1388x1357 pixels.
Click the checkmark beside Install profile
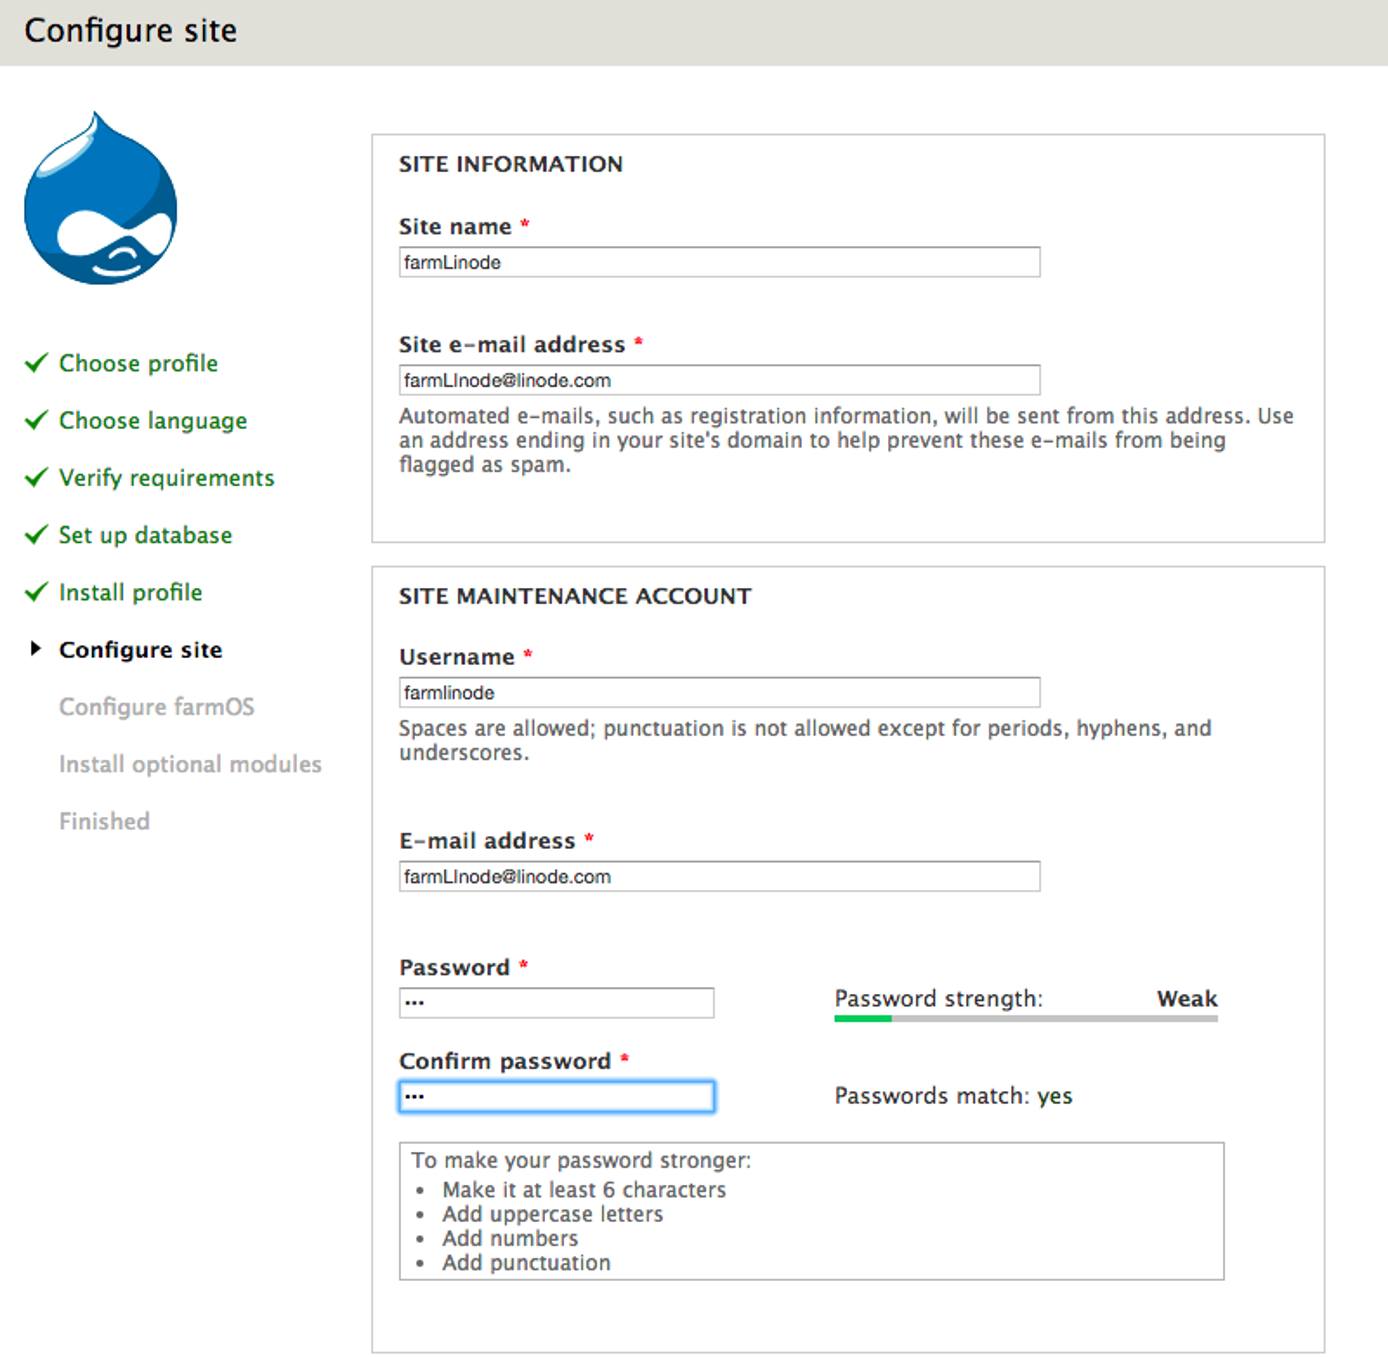pyautogui.click(x=37, y=591)
